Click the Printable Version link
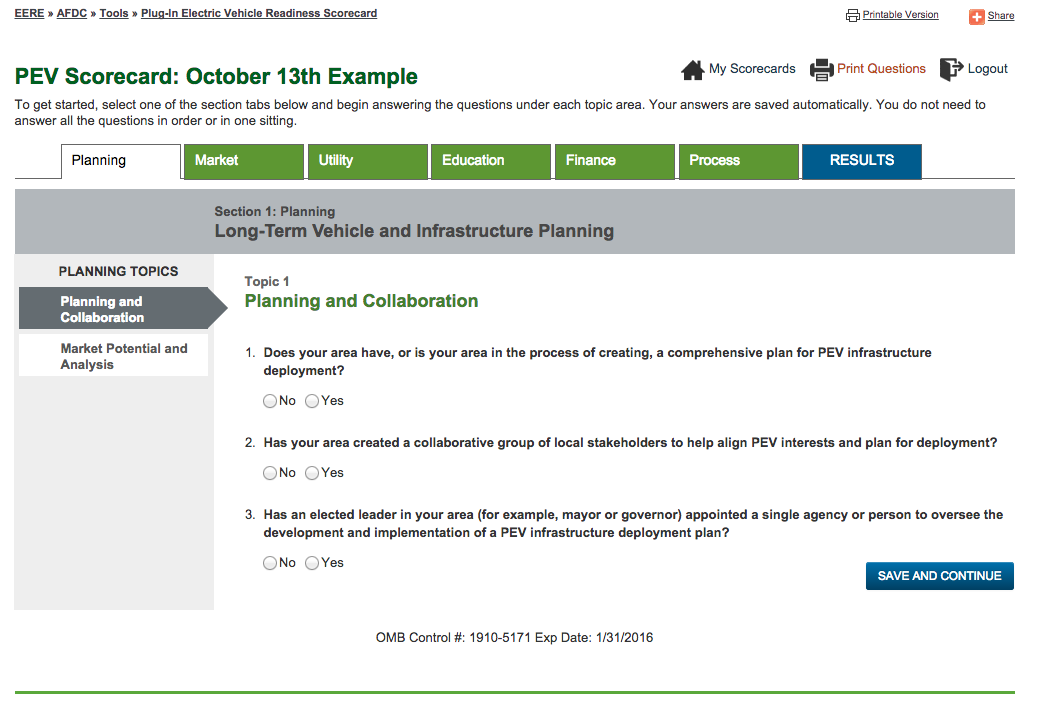This screenshot has width=1037, height=712. click(900, 15)
